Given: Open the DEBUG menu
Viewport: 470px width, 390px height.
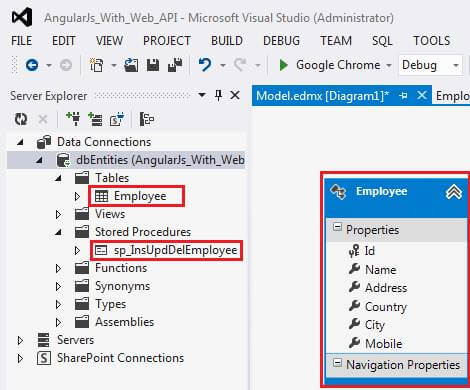Looking at the screenshot, I should pyautogui.click(x=282, y=41).
